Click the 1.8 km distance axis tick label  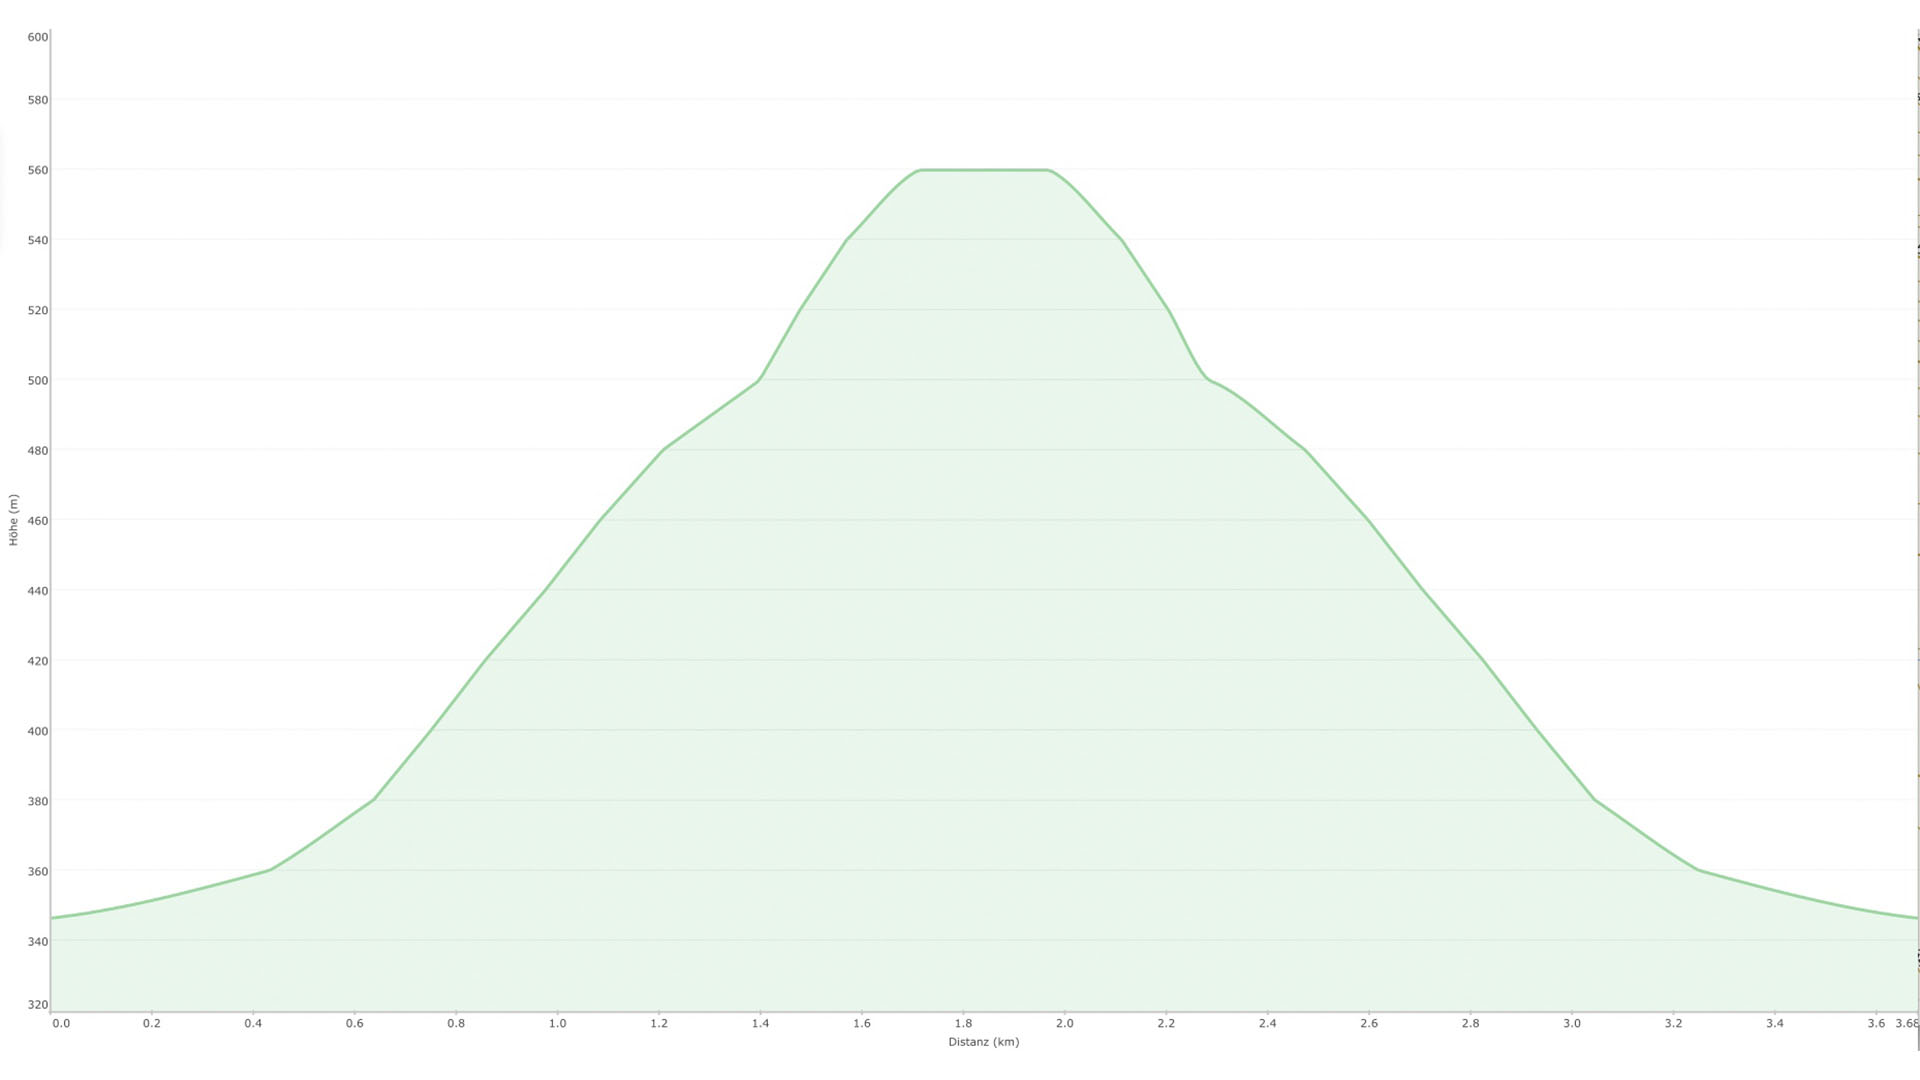click(963, 1023)
